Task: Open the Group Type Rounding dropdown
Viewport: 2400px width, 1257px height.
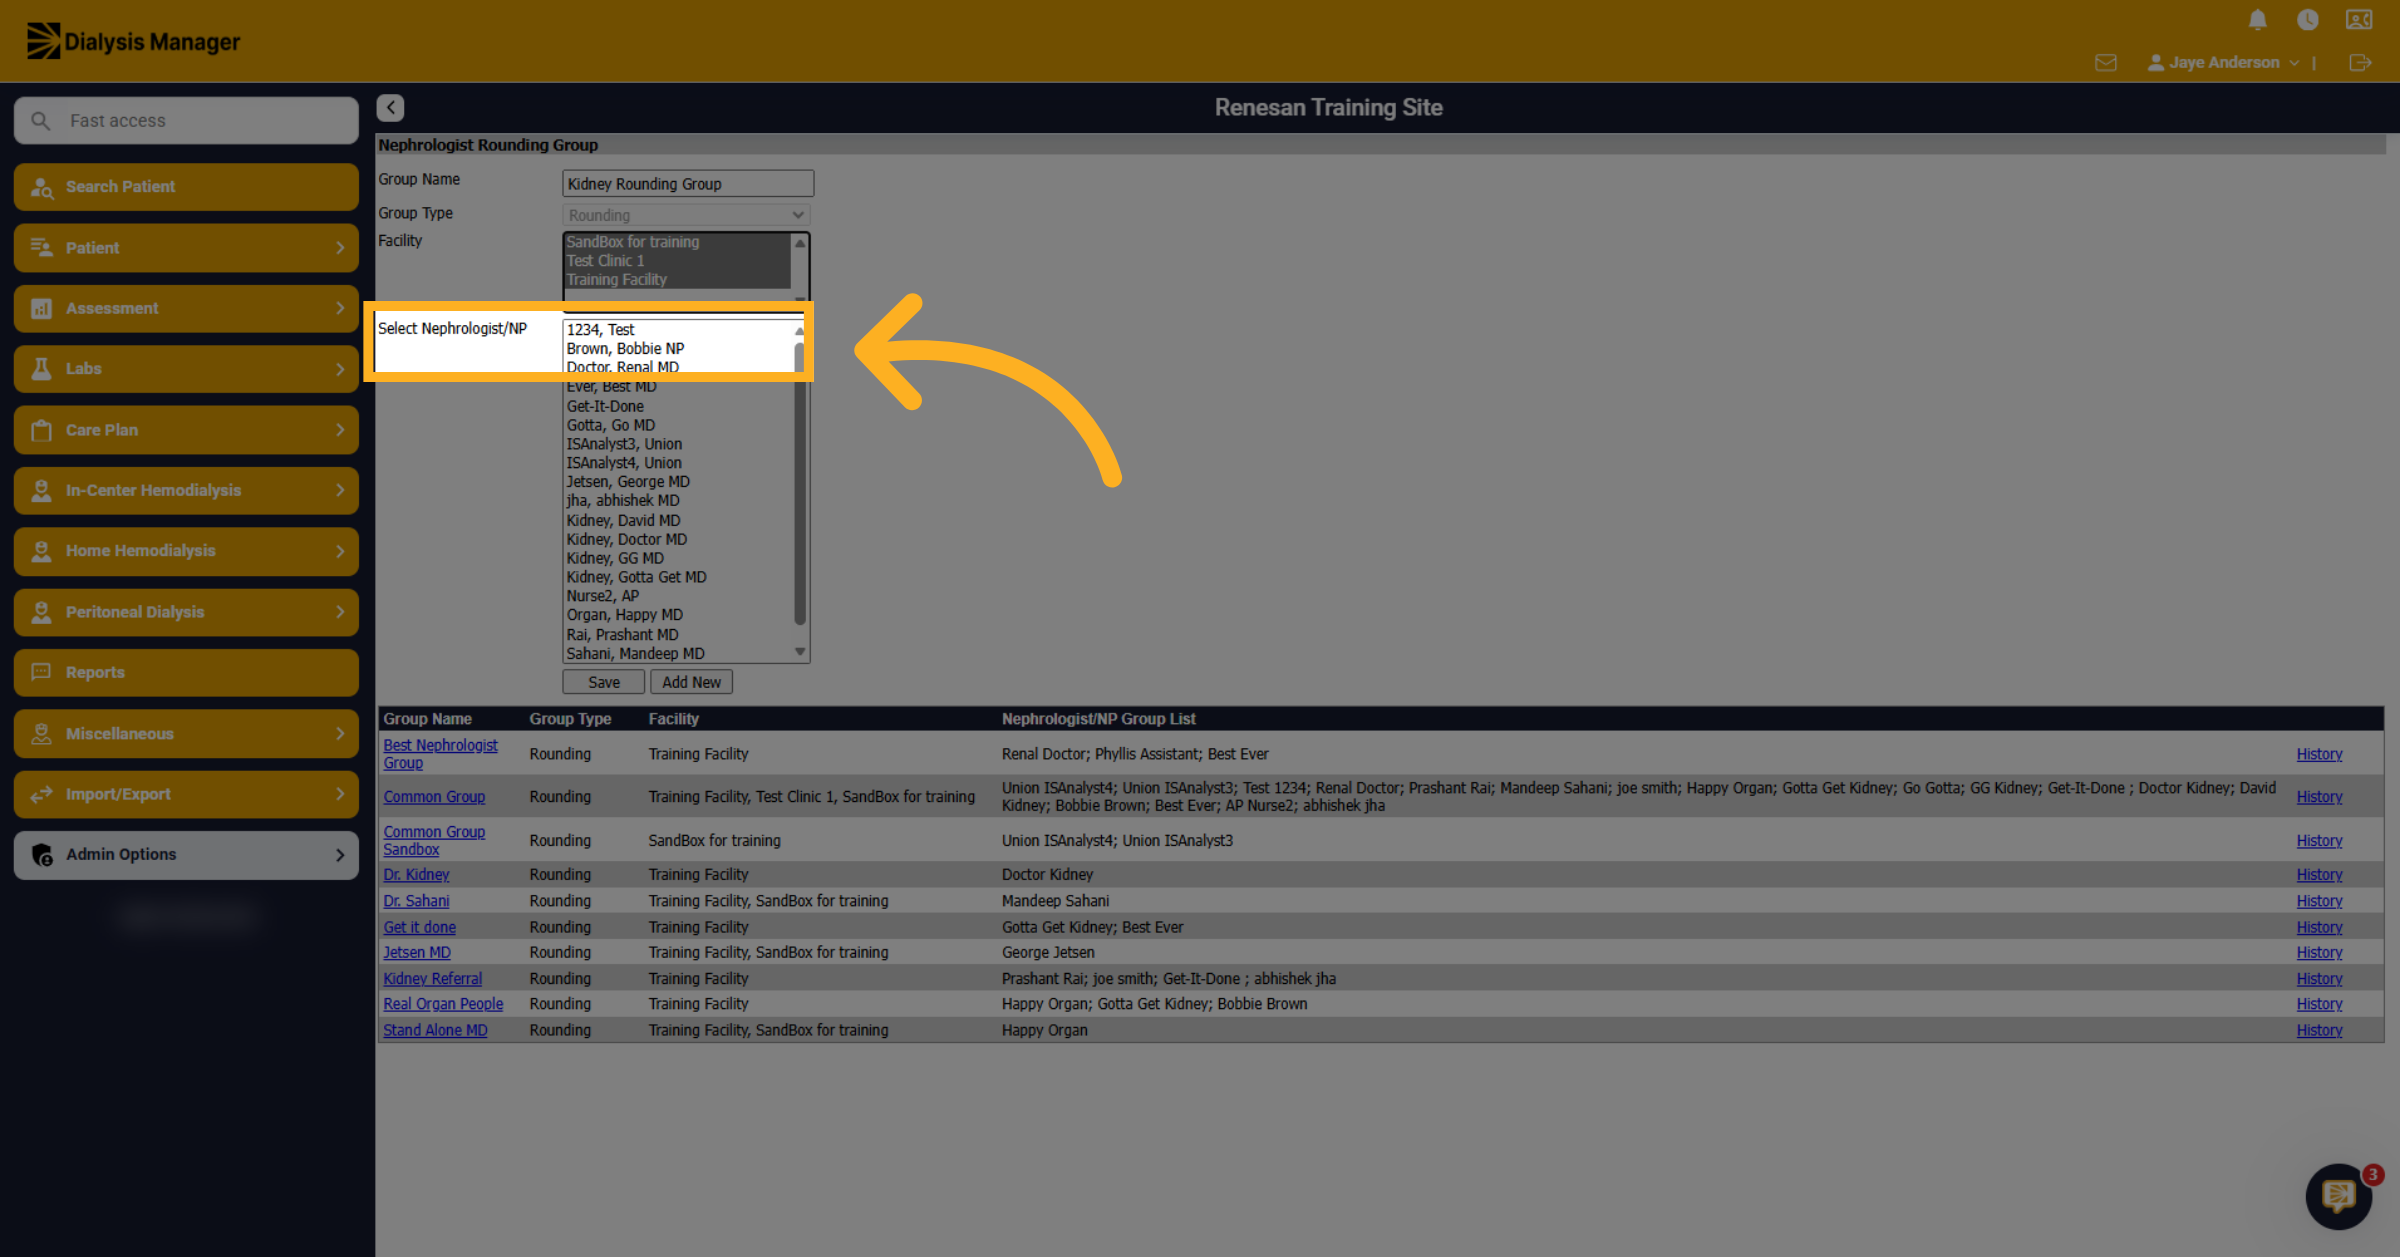Action: 687,215
